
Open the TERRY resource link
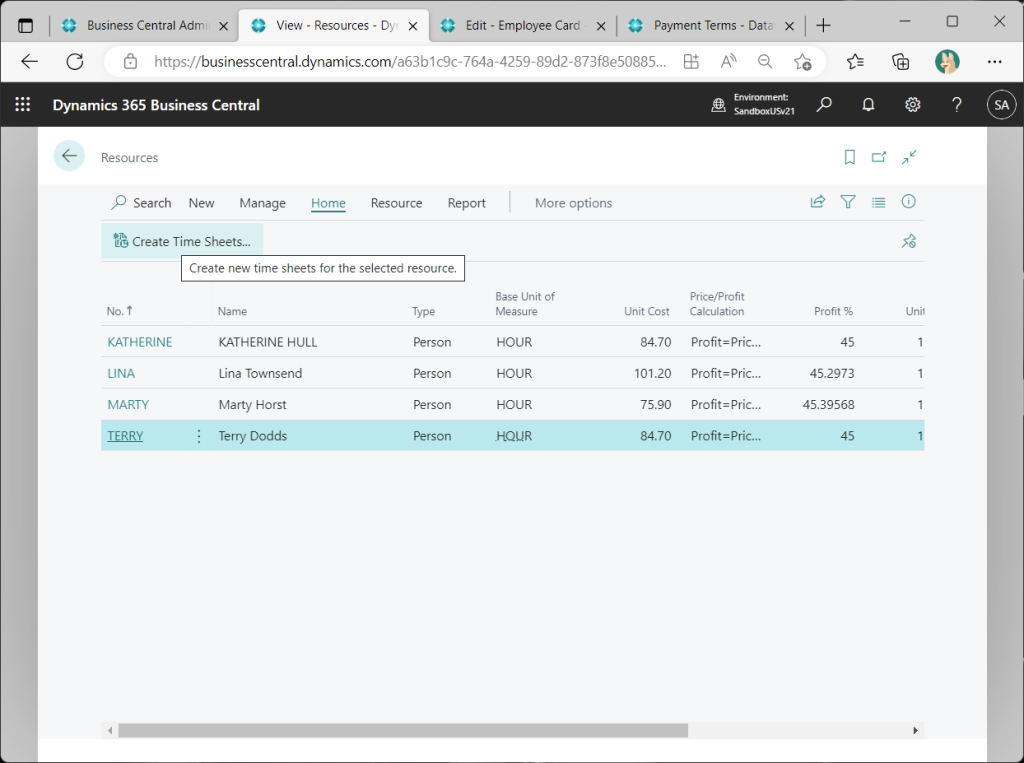pyautogui.click(x=125, y=436)
